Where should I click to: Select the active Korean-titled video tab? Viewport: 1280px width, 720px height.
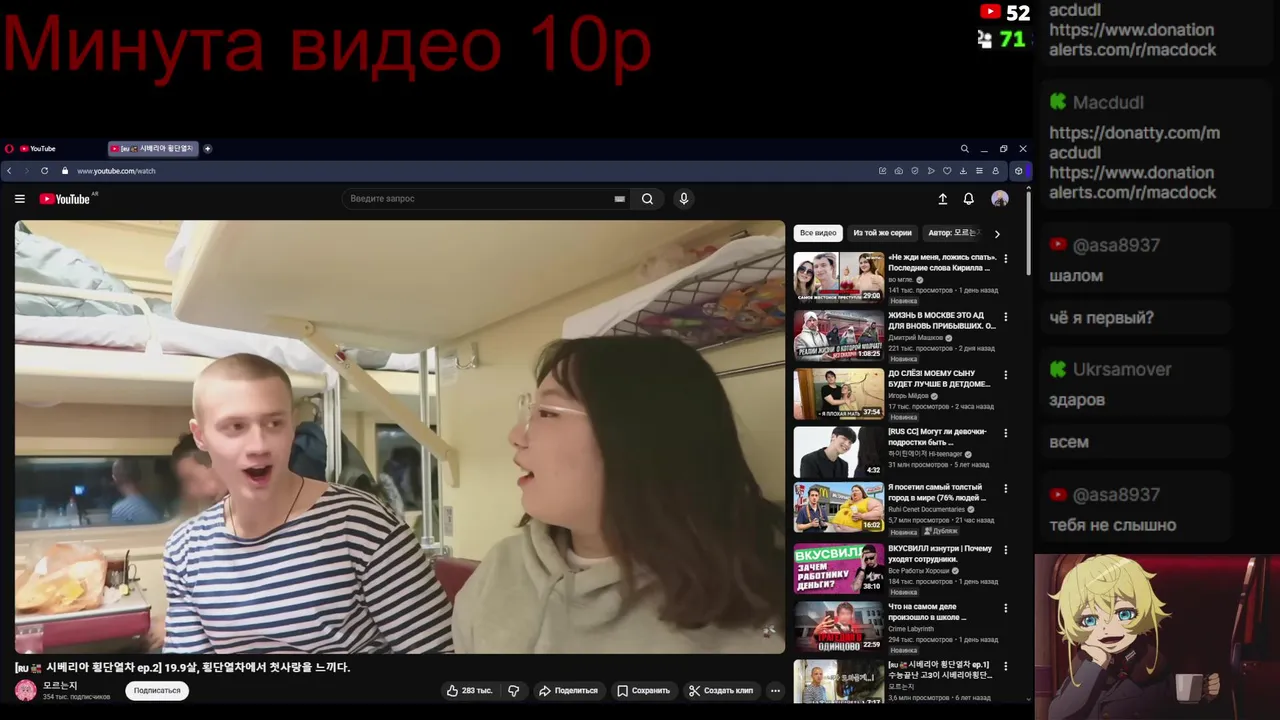click(152, 149)
